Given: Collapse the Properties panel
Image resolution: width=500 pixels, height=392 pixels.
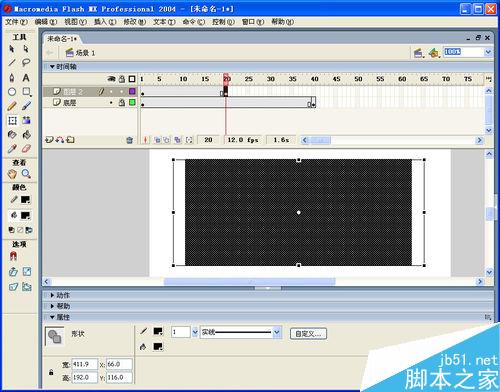Looking at the screenshot, I should [52, 317].
